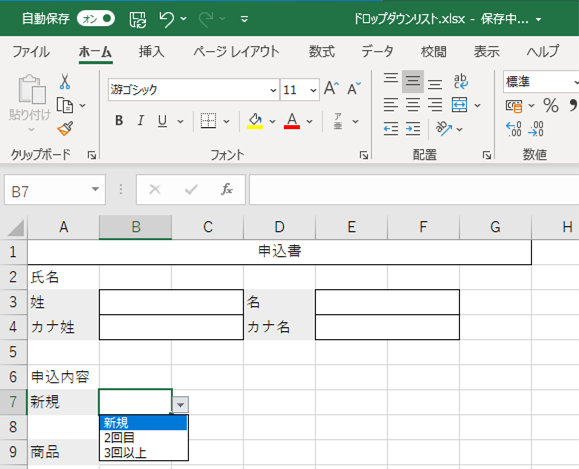
Task: Click the Increase Font Size icon
Action: click(331, 89)
